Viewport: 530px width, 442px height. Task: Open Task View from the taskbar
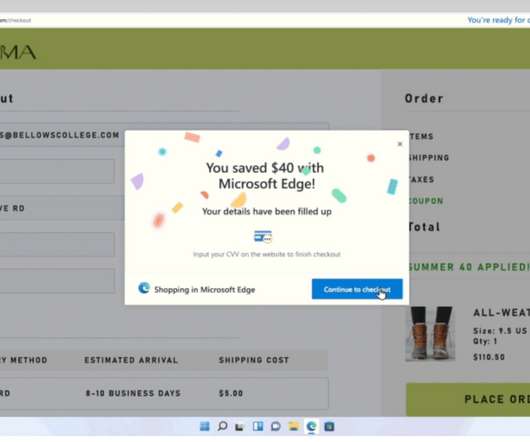coord(240,427)
